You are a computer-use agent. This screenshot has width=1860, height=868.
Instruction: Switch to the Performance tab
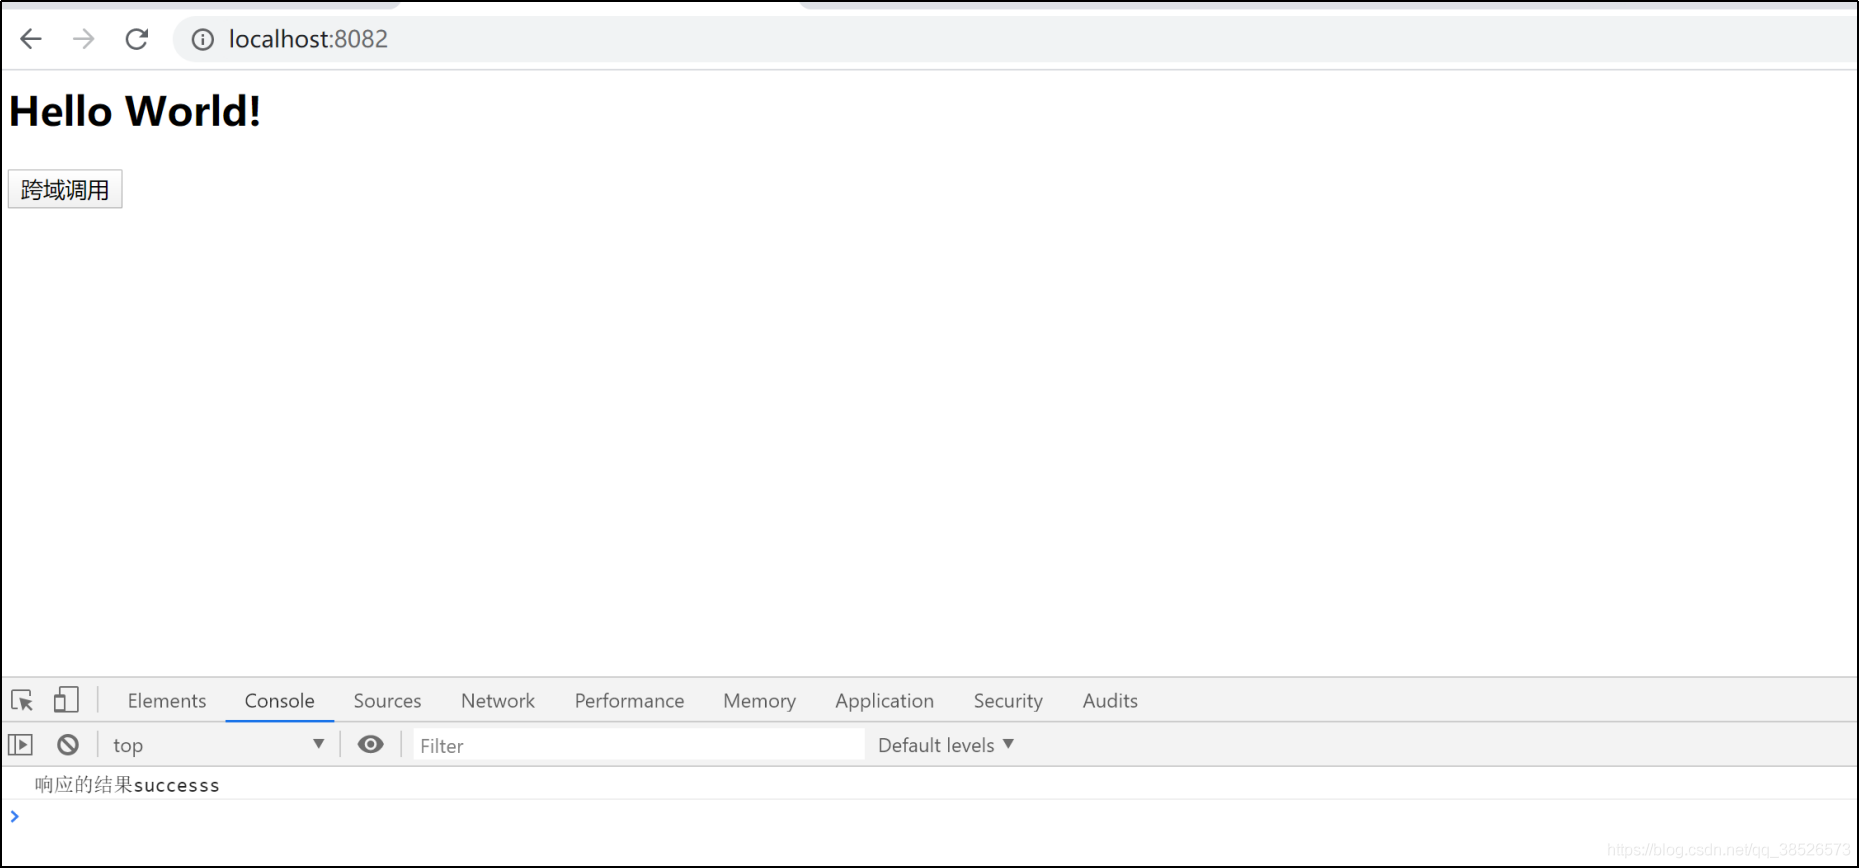[629, 701]
